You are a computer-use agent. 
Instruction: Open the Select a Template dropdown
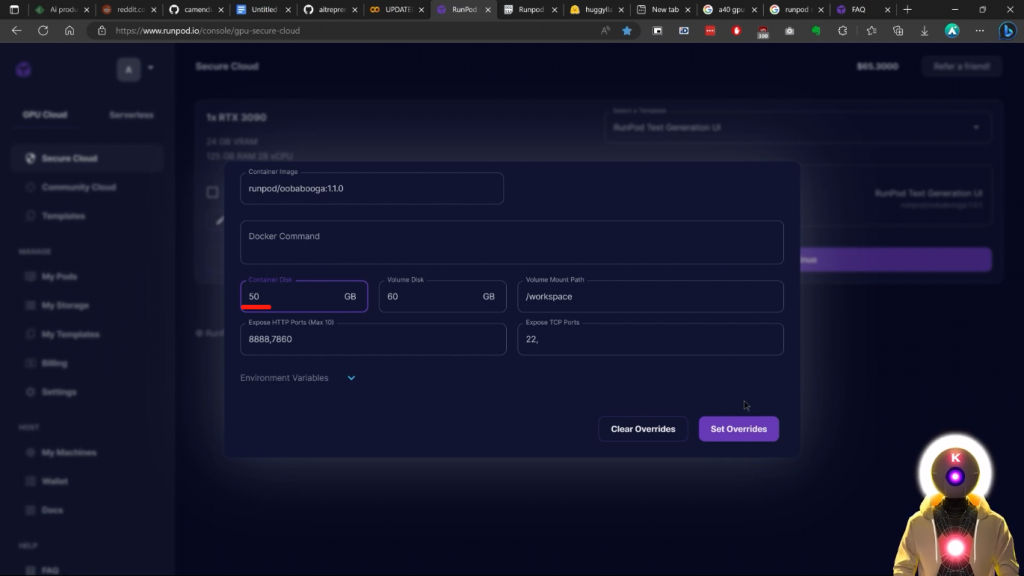pyautogui.click(x=797, y=127)
